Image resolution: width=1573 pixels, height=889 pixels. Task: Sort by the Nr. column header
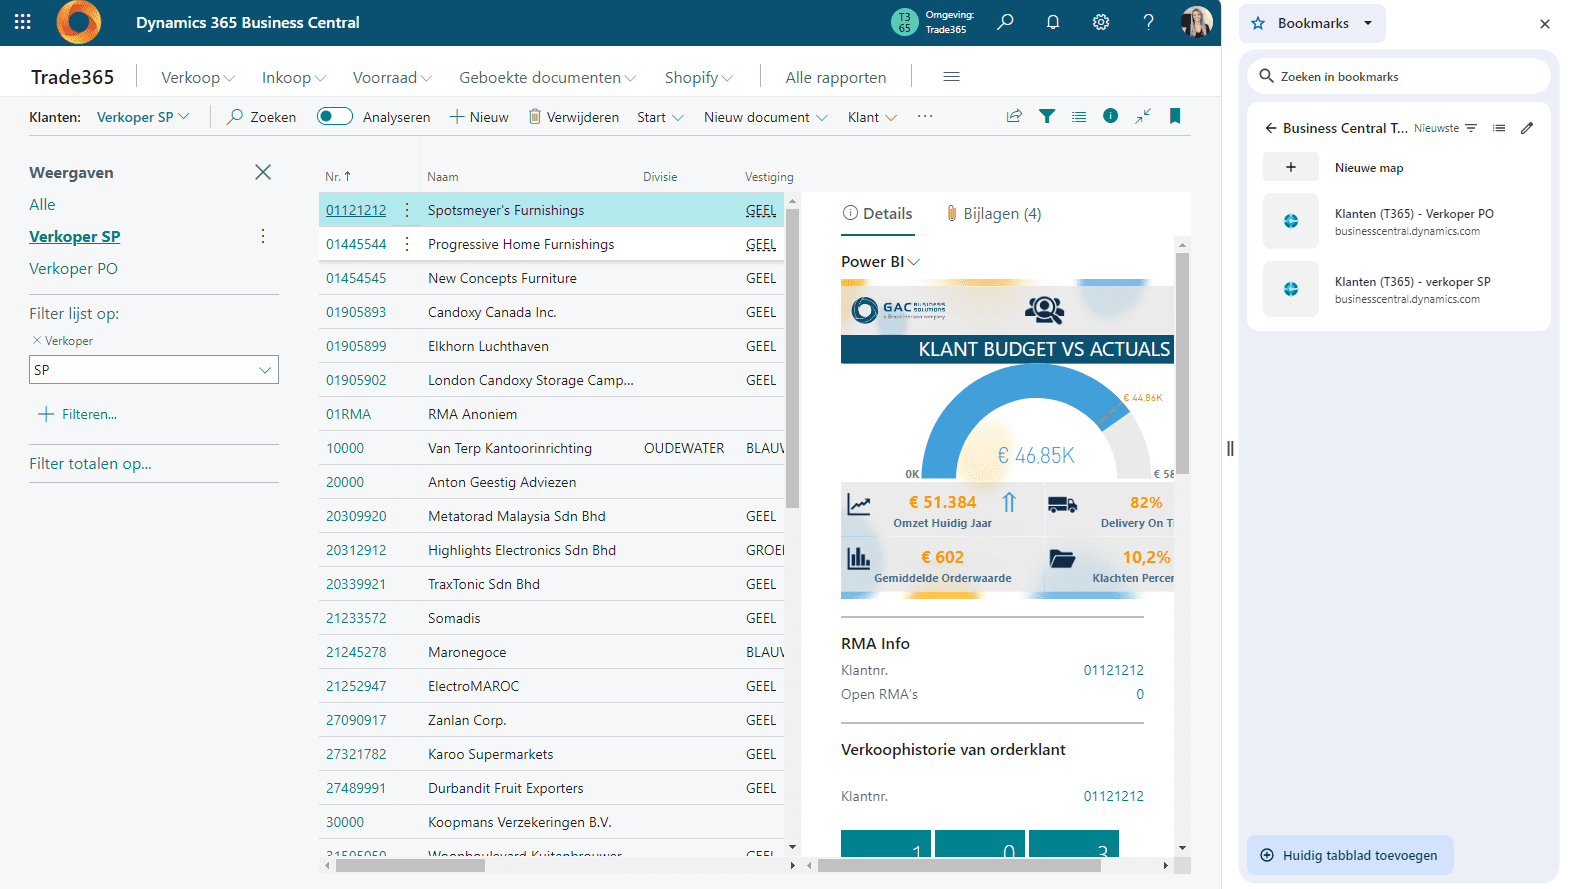338,176
